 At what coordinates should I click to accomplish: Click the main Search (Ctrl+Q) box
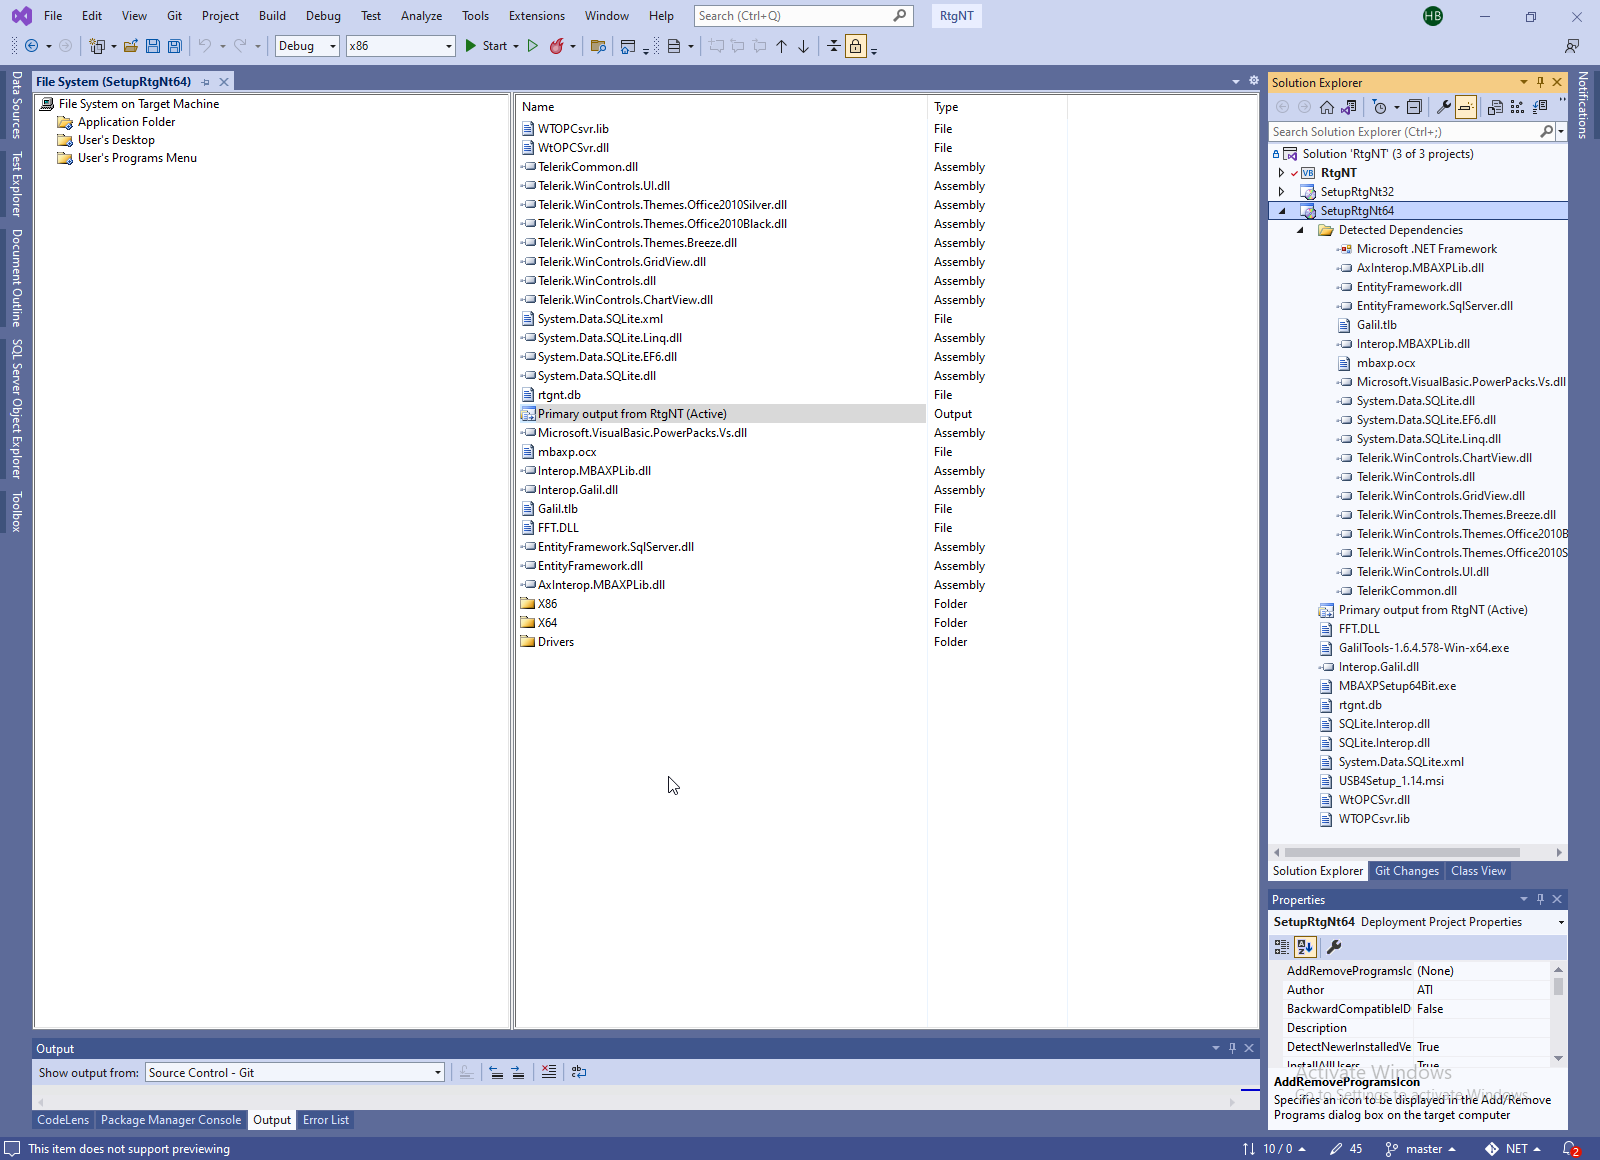[x=803, y=16]
